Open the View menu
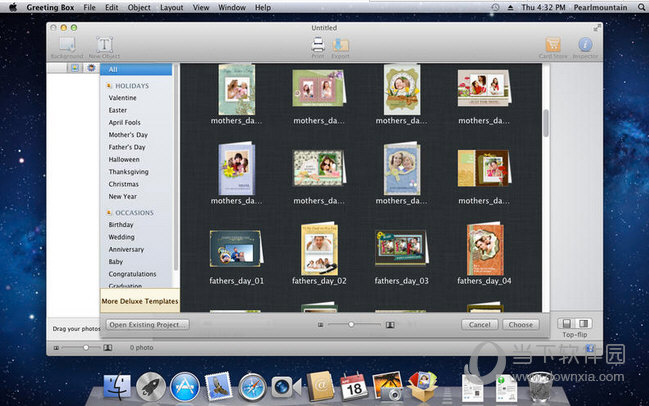The width and height of the screenshot is (649, 406). point(201,7)
